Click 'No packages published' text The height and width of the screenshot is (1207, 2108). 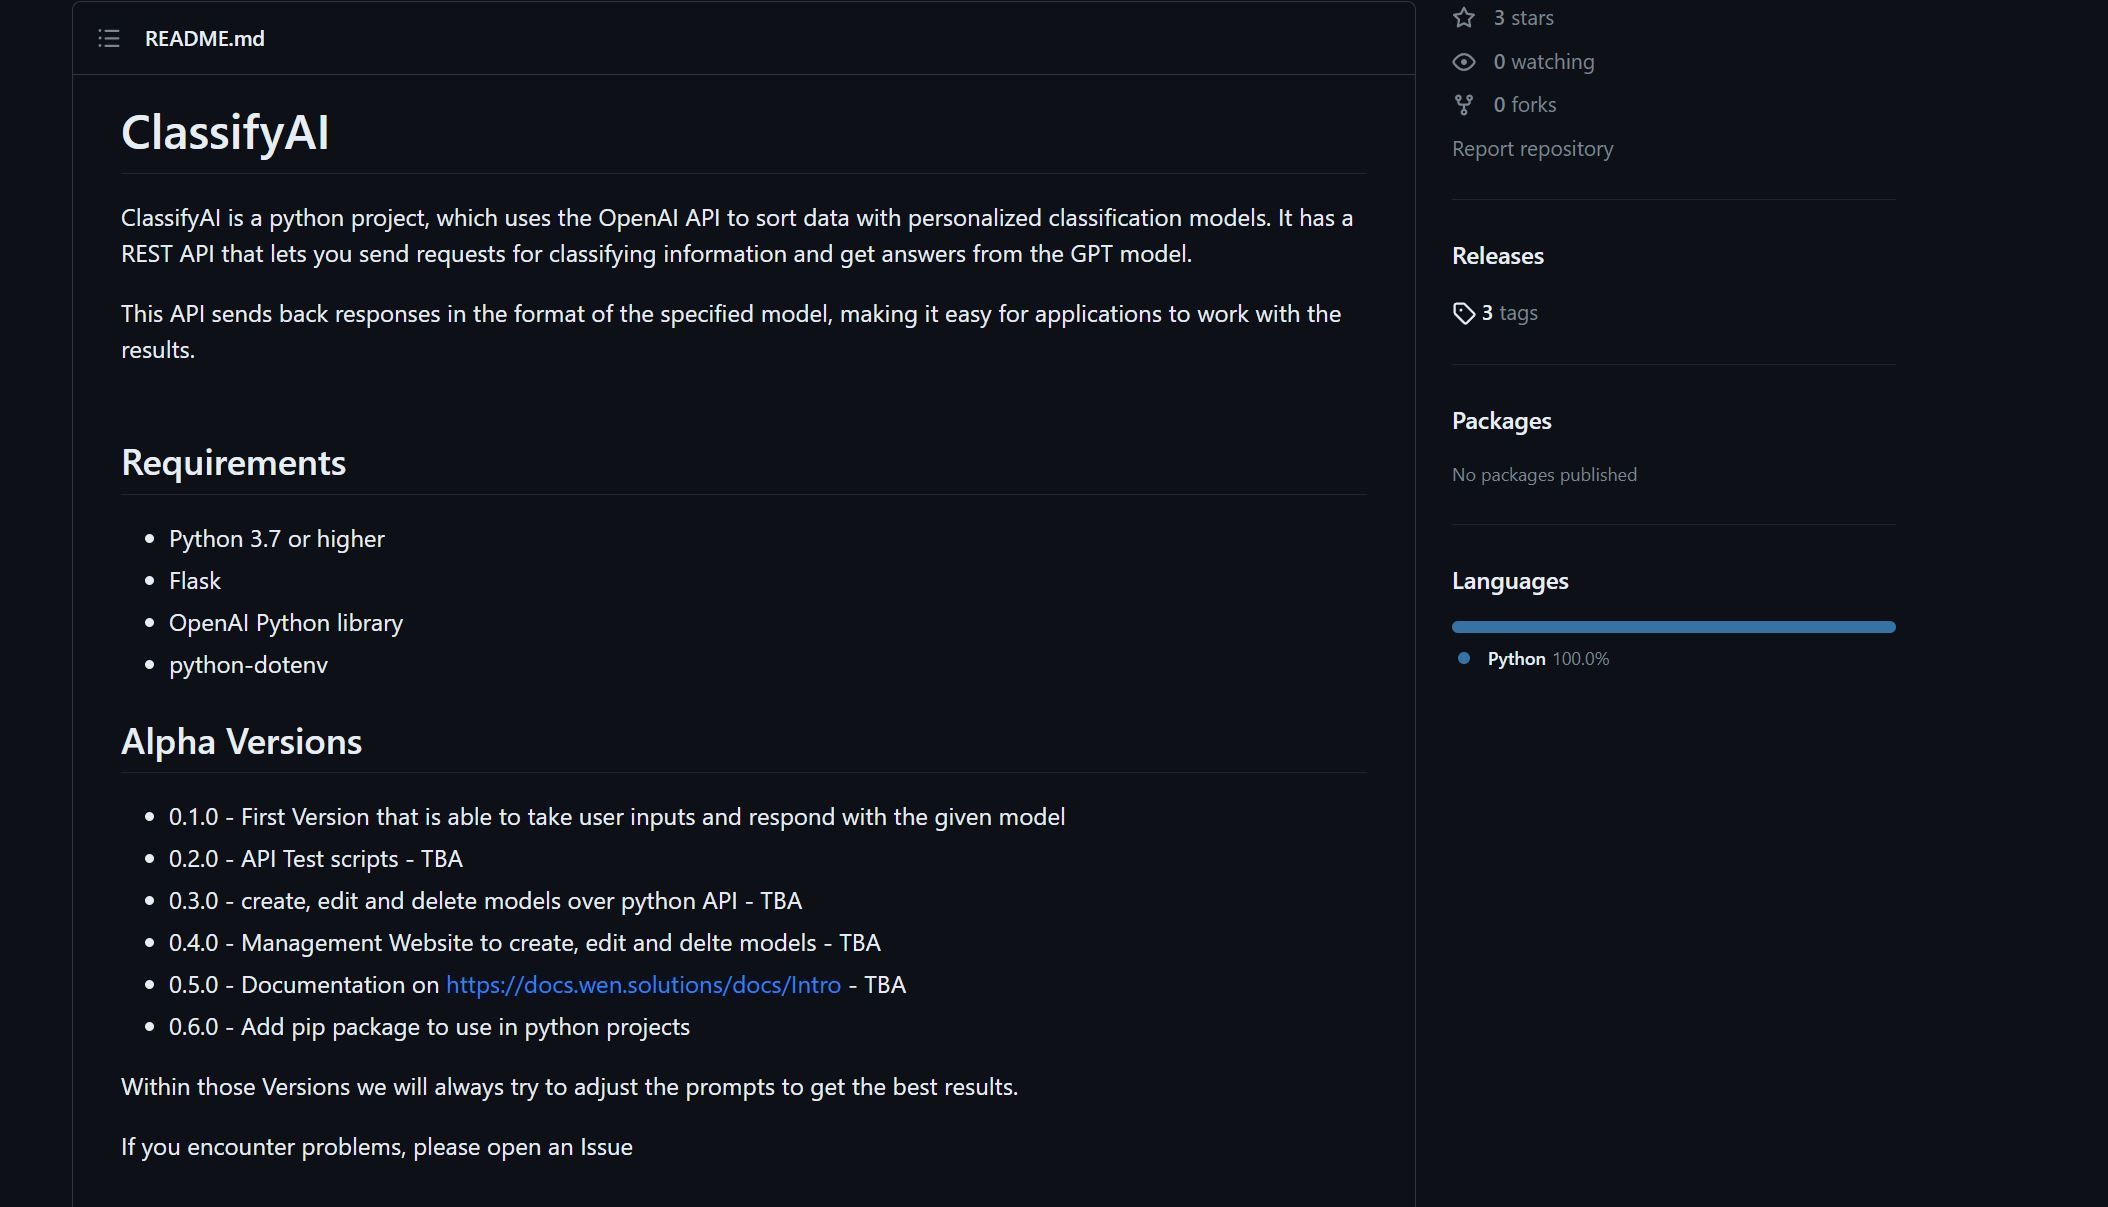tap(1544, 475)
